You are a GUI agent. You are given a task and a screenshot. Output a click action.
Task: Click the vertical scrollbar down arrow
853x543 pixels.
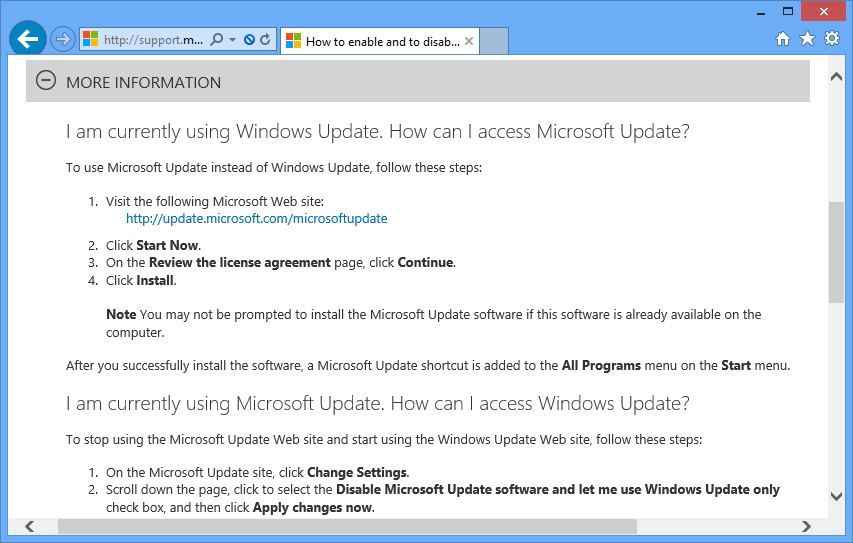click(836, 496)
